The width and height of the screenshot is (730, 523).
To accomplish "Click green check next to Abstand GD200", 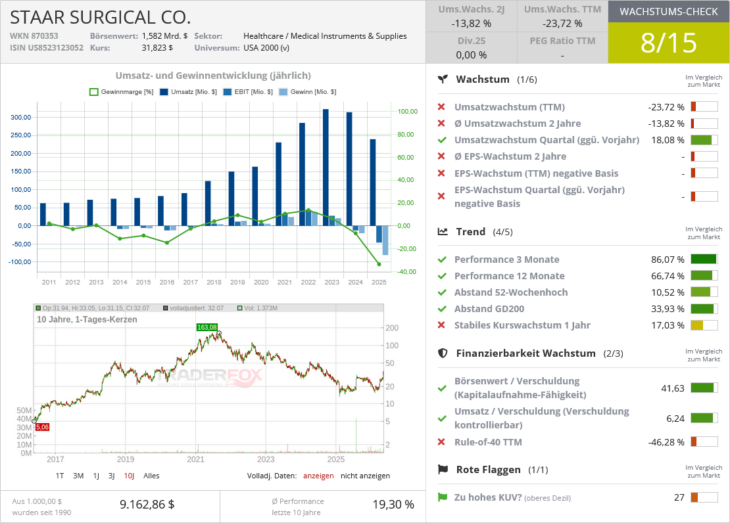I will coord(442,309).
